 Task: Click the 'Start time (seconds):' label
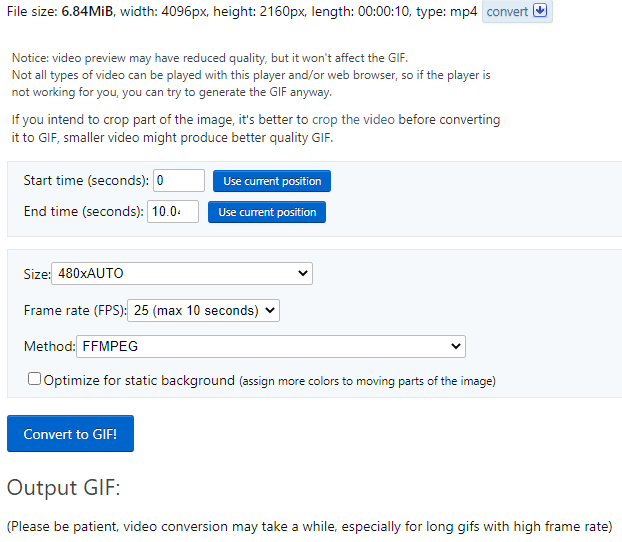point(86,181)
